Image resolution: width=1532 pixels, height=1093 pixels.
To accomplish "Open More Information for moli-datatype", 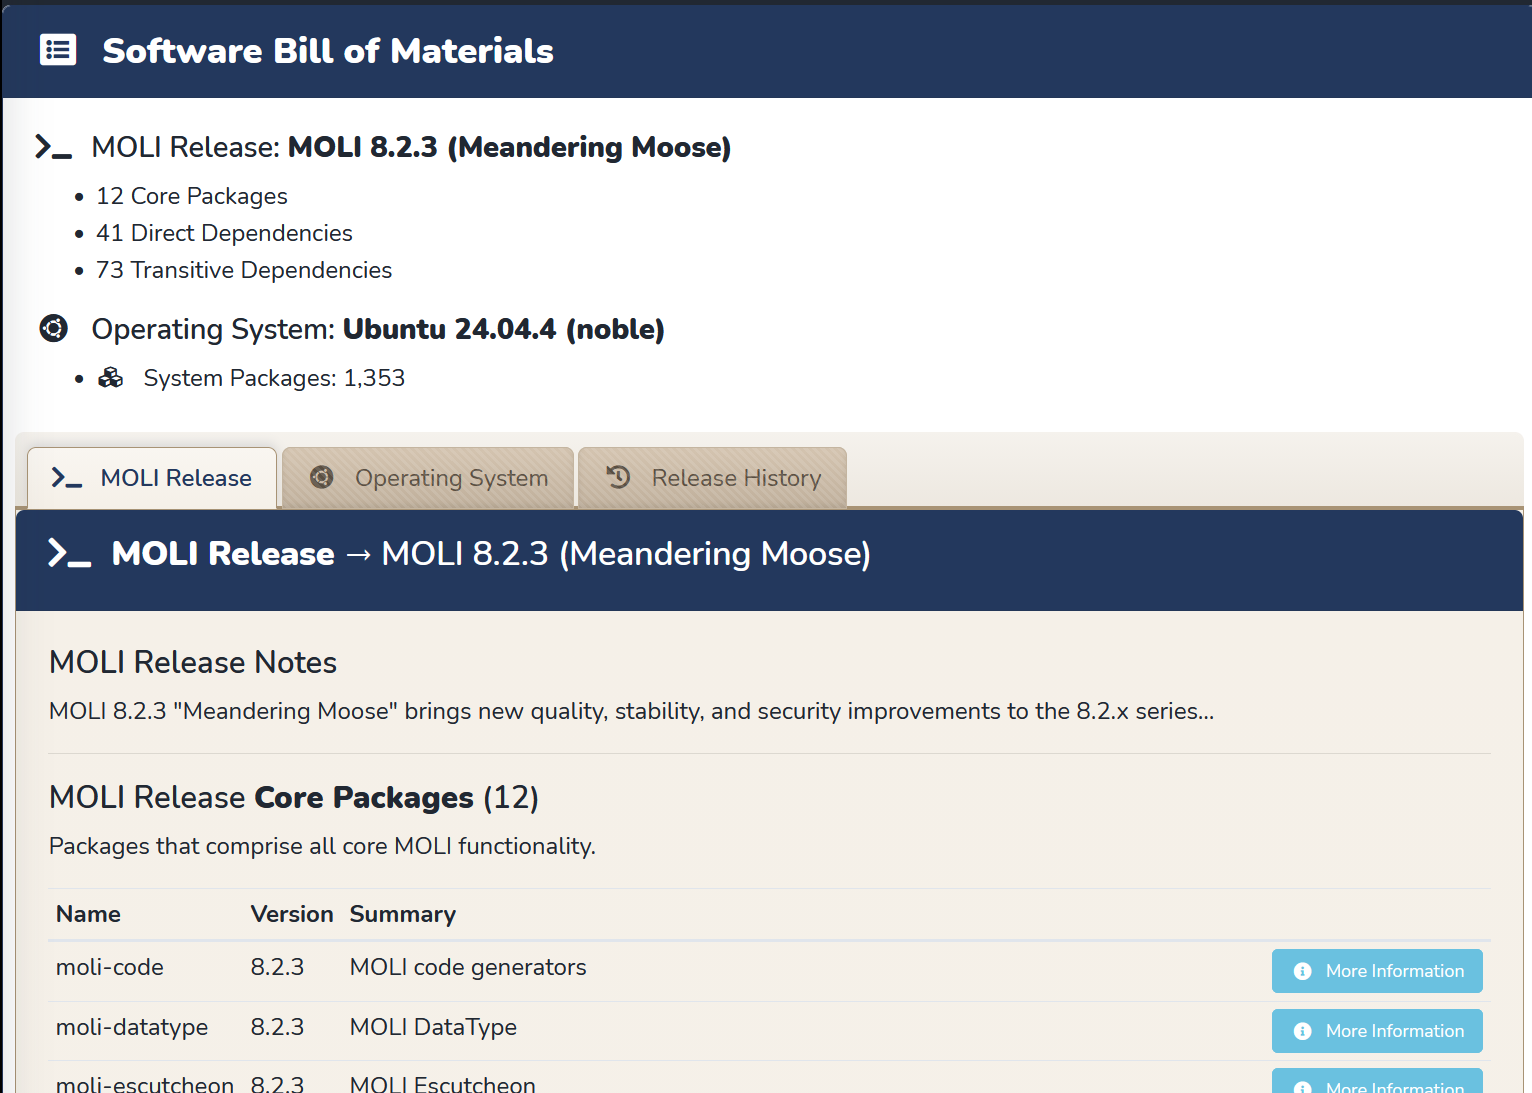I will 1377,1031.
